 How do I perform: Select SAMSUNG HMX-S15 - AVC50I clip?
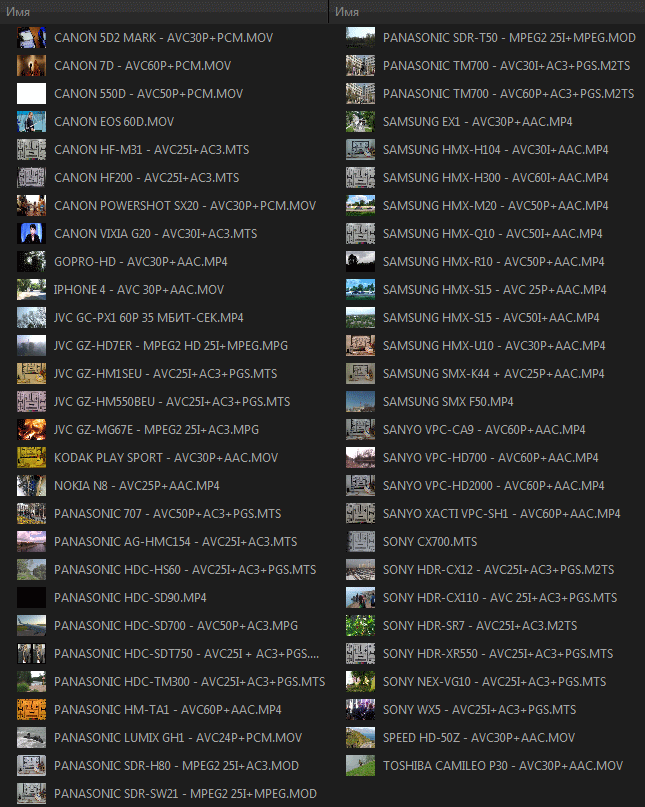point(492,318)
